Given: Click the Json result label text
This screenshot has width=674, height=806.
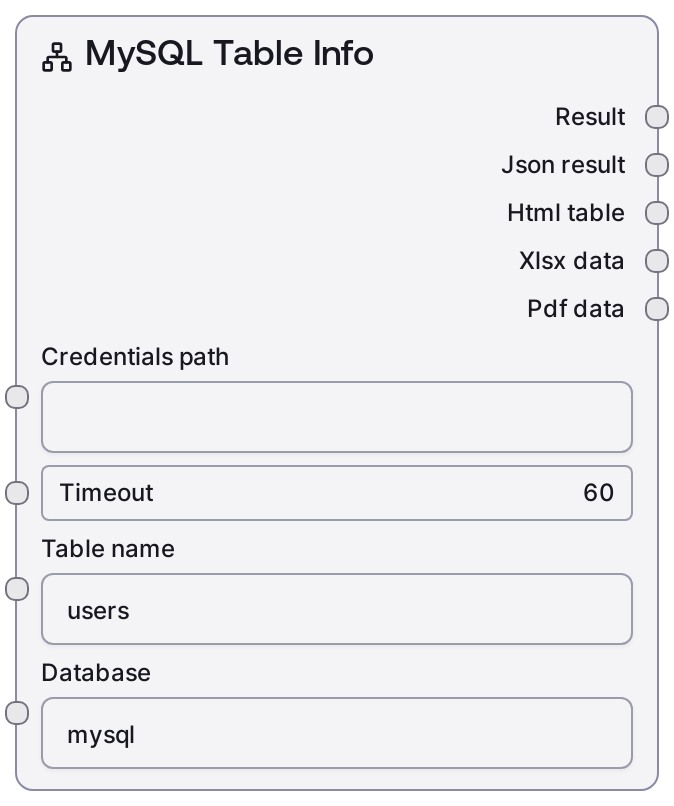Looking at the screenshot, I should [563, 165].
